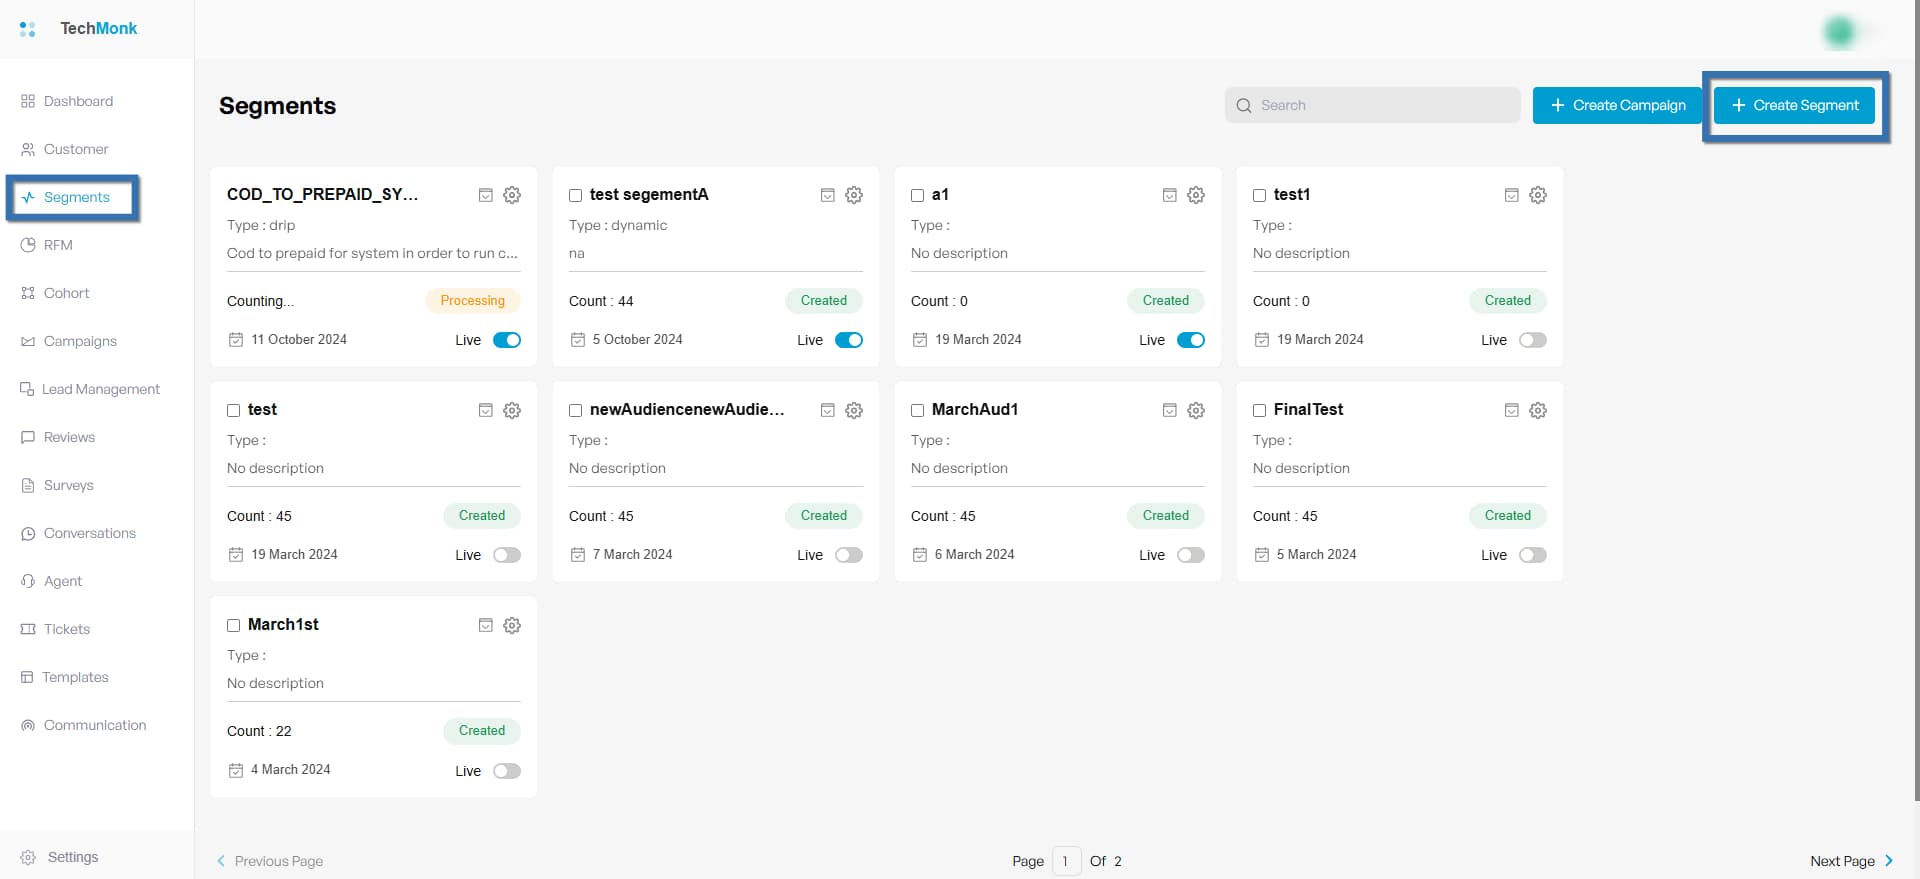Click archive icon on MarchAud1 card
Screen dimensions: 1920x879
click(1170, 410)
